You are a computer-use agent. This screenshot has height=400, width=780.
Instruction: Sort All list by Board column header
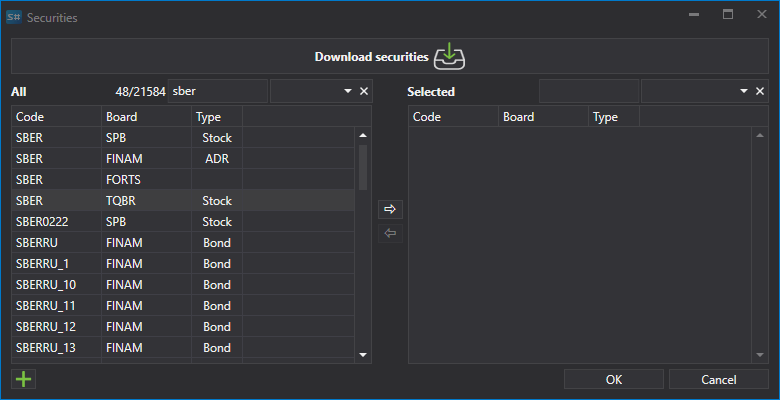[146, 116]
